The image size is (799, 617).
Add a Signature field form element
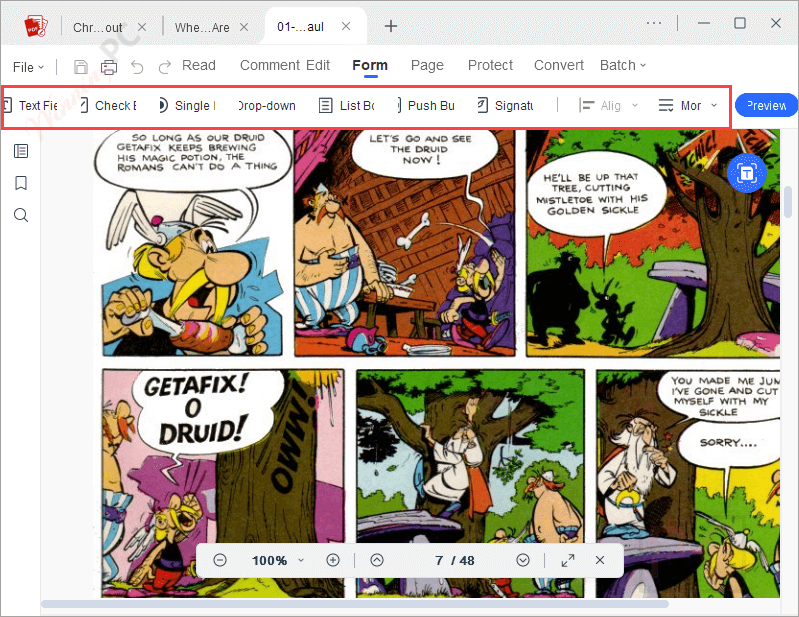click(x=505, y=105)
